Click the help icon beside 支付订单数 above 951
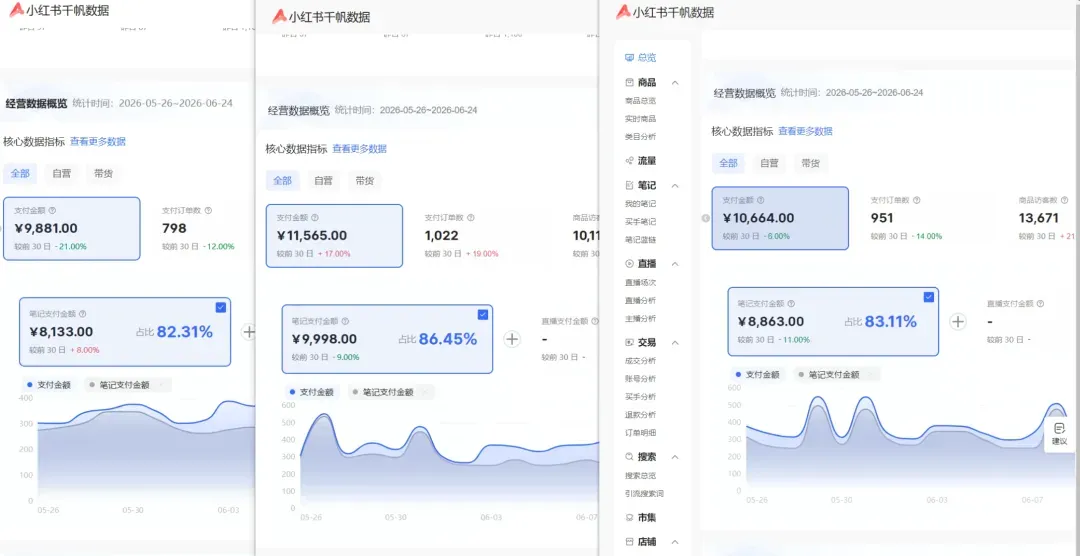Viewport: 1080px width, 556px height. pyautogui.click(x=917, y=200)
